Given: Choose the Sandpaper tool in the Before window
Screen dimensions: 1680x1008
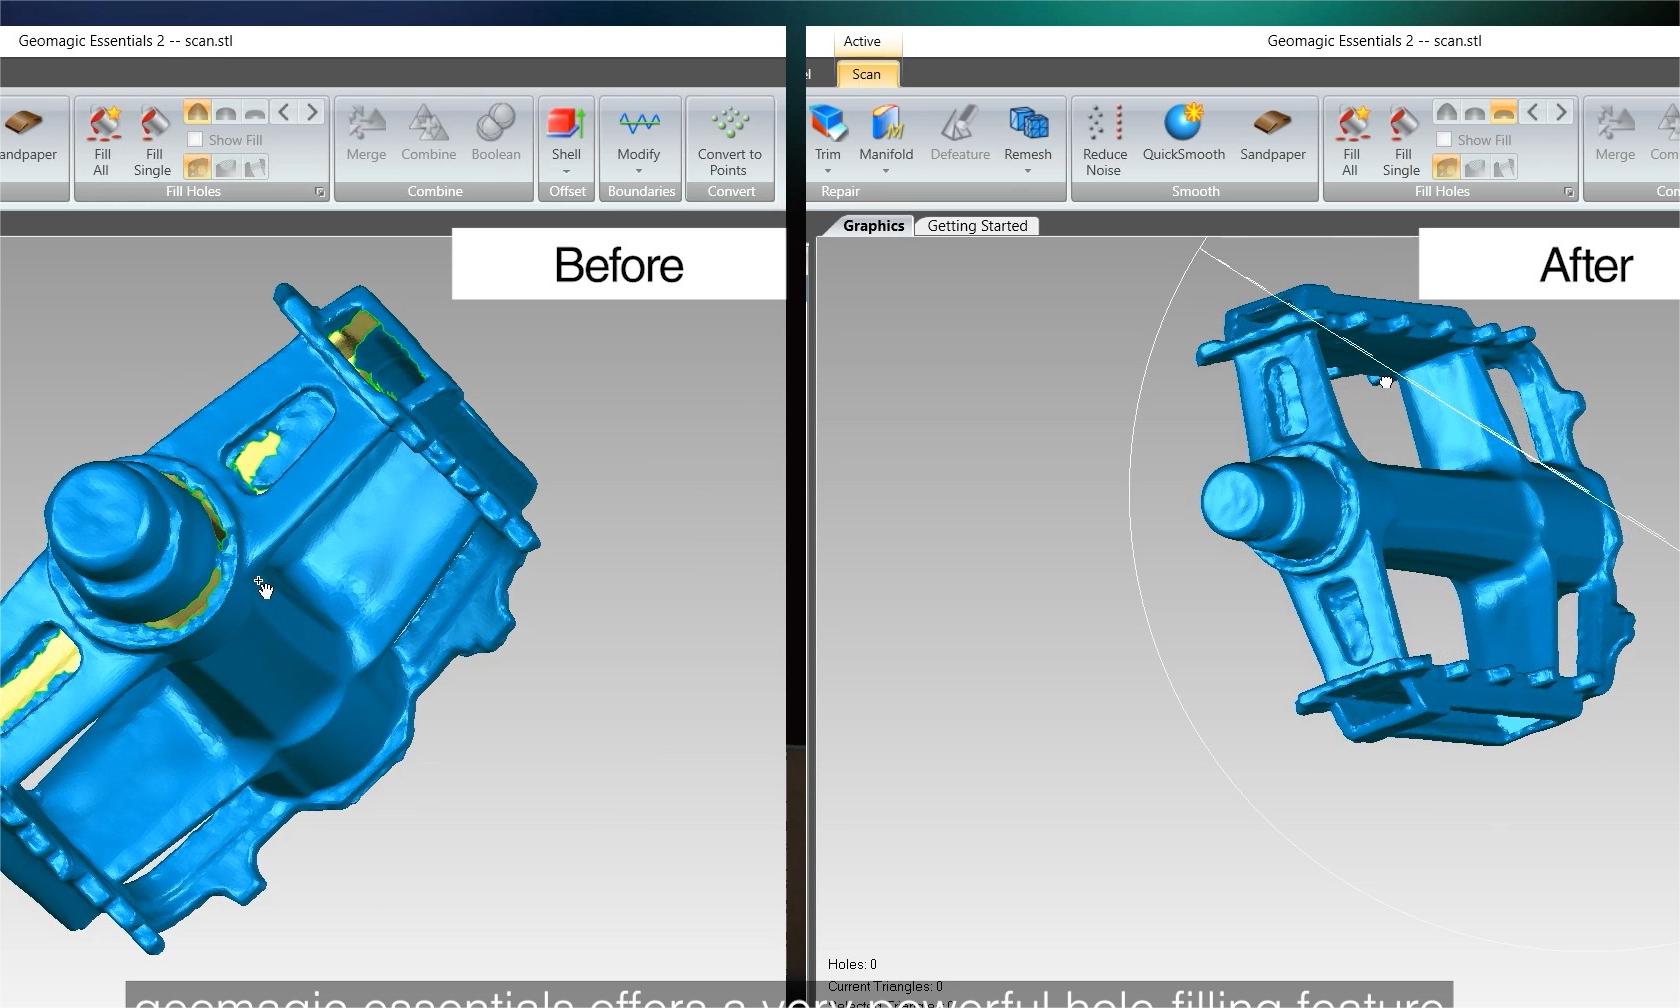Looking at the screenshot, I should tap(29, 135).
